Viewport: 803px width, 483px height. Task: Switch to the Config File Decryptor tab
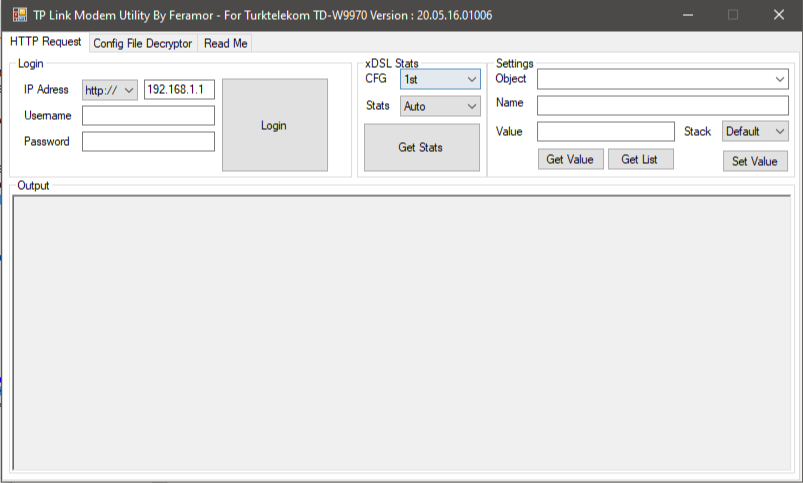pyautogui.click(x=142, y=44)
